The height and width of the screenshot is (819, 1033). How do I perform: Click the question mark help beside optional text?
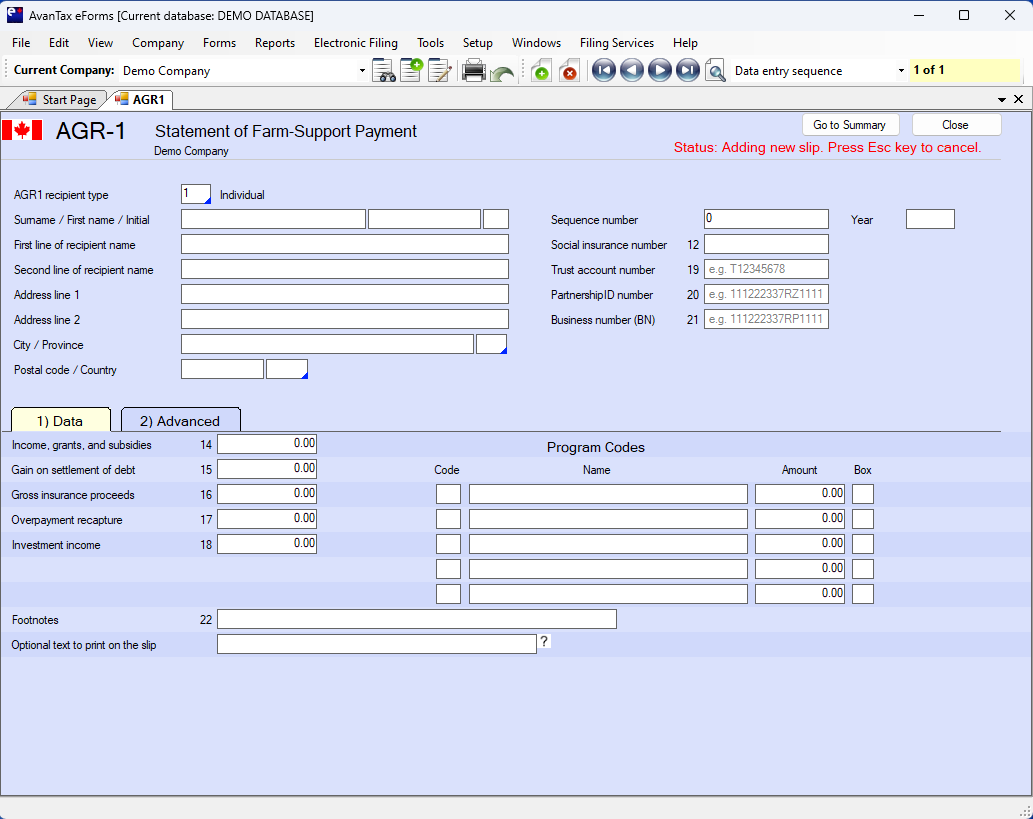(x=544, y=642)
